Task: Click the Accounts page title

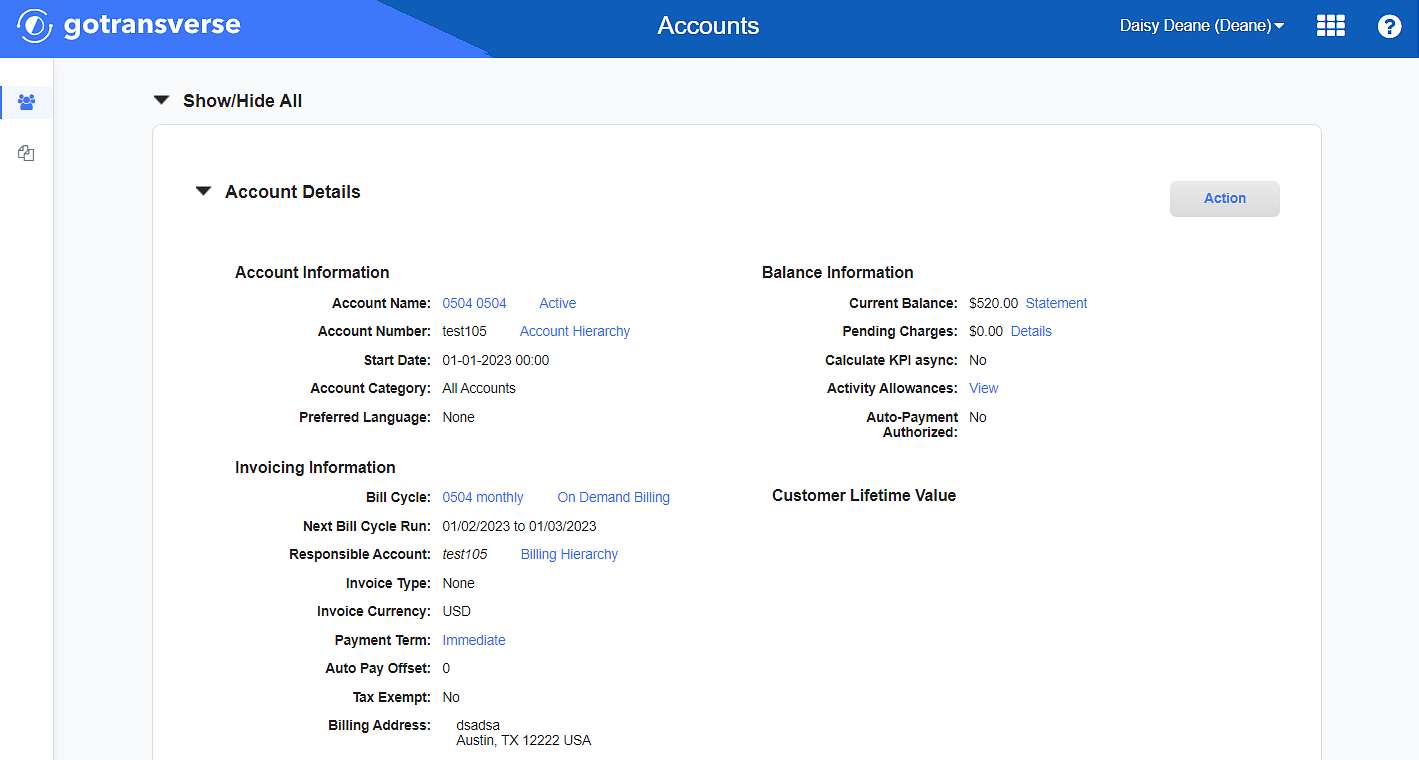Action: click(708, 26)
